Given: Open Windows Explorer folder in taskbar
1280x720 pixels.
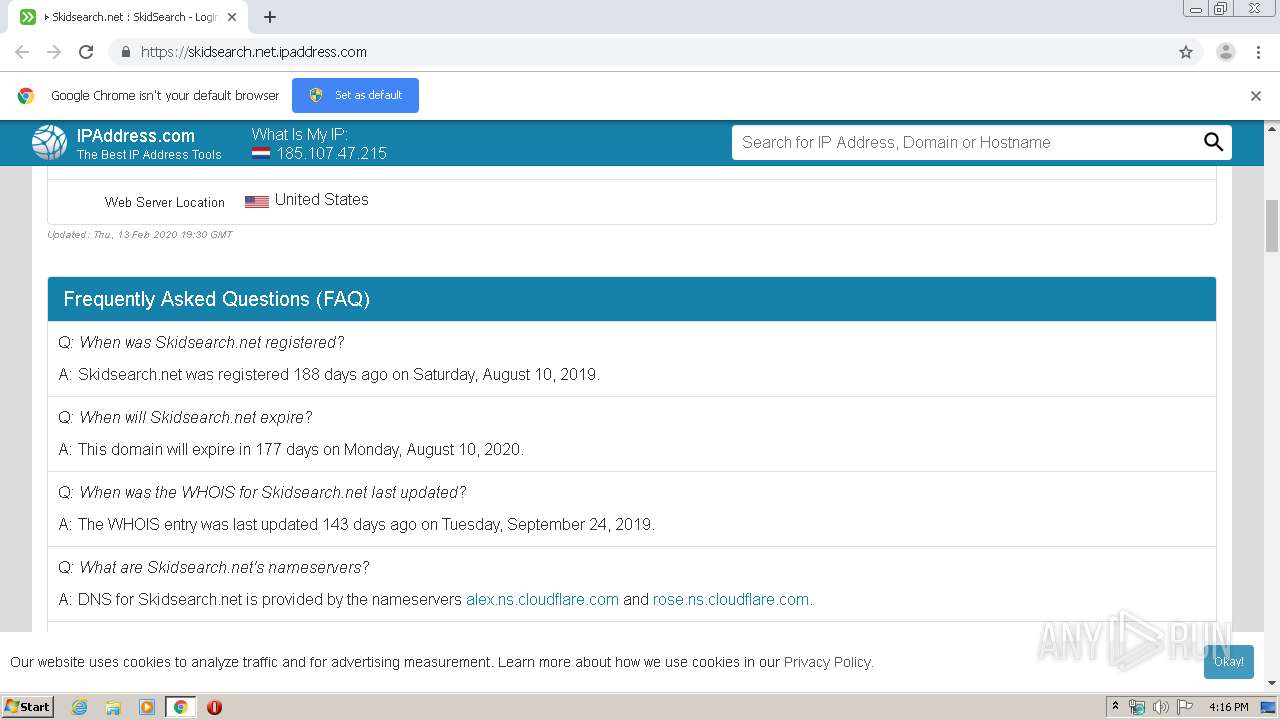Looking at the screenshot, I should point(113,707).
